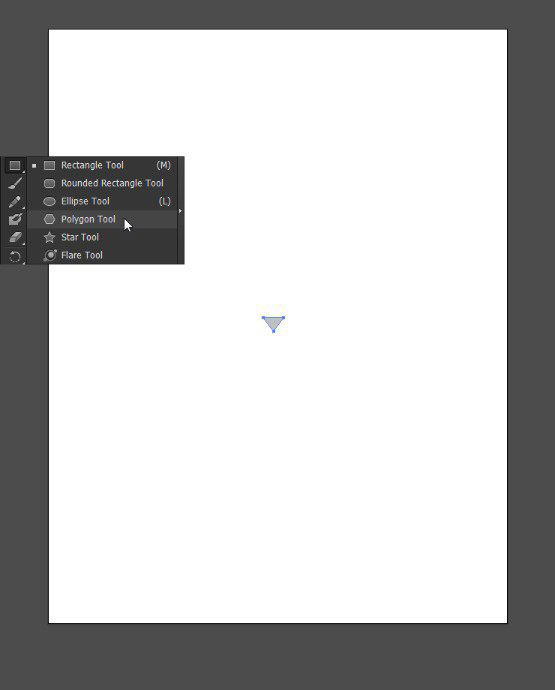Click the Rectangle tool icon in the toolbar

tap(15, 165)
